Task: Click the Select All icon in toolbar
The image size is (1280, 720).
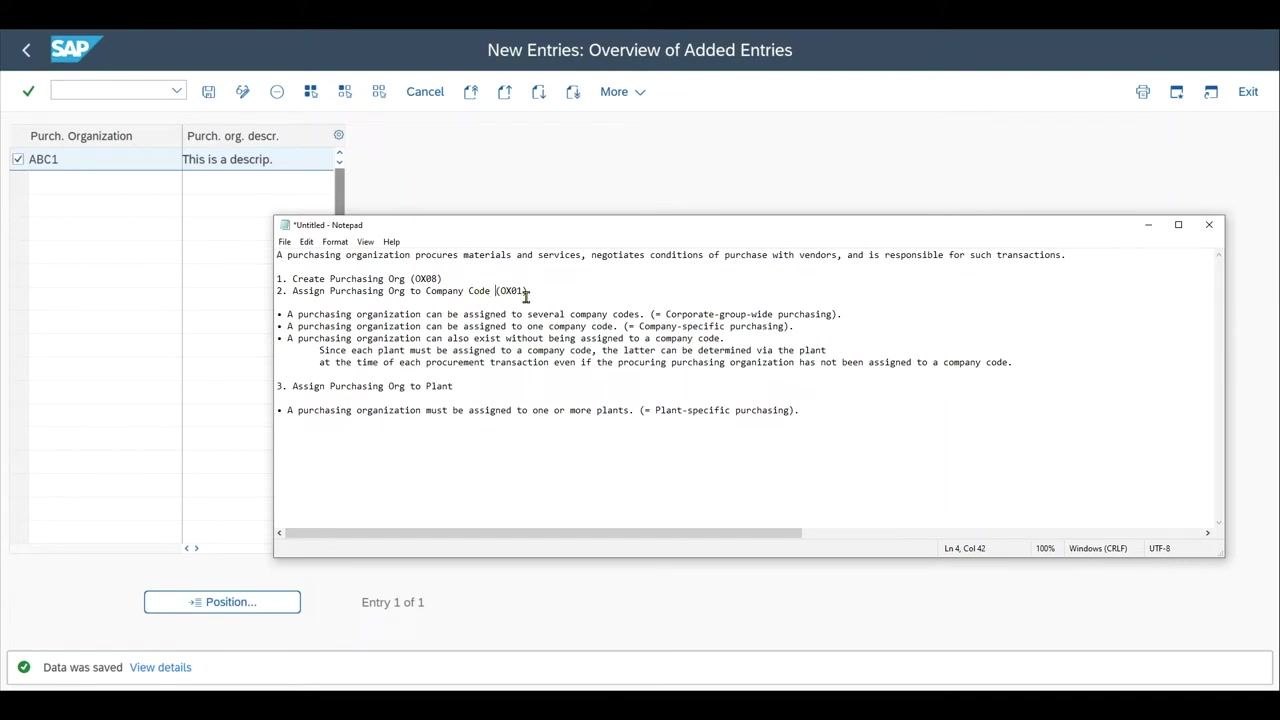Action: click(x=311, y=92)
